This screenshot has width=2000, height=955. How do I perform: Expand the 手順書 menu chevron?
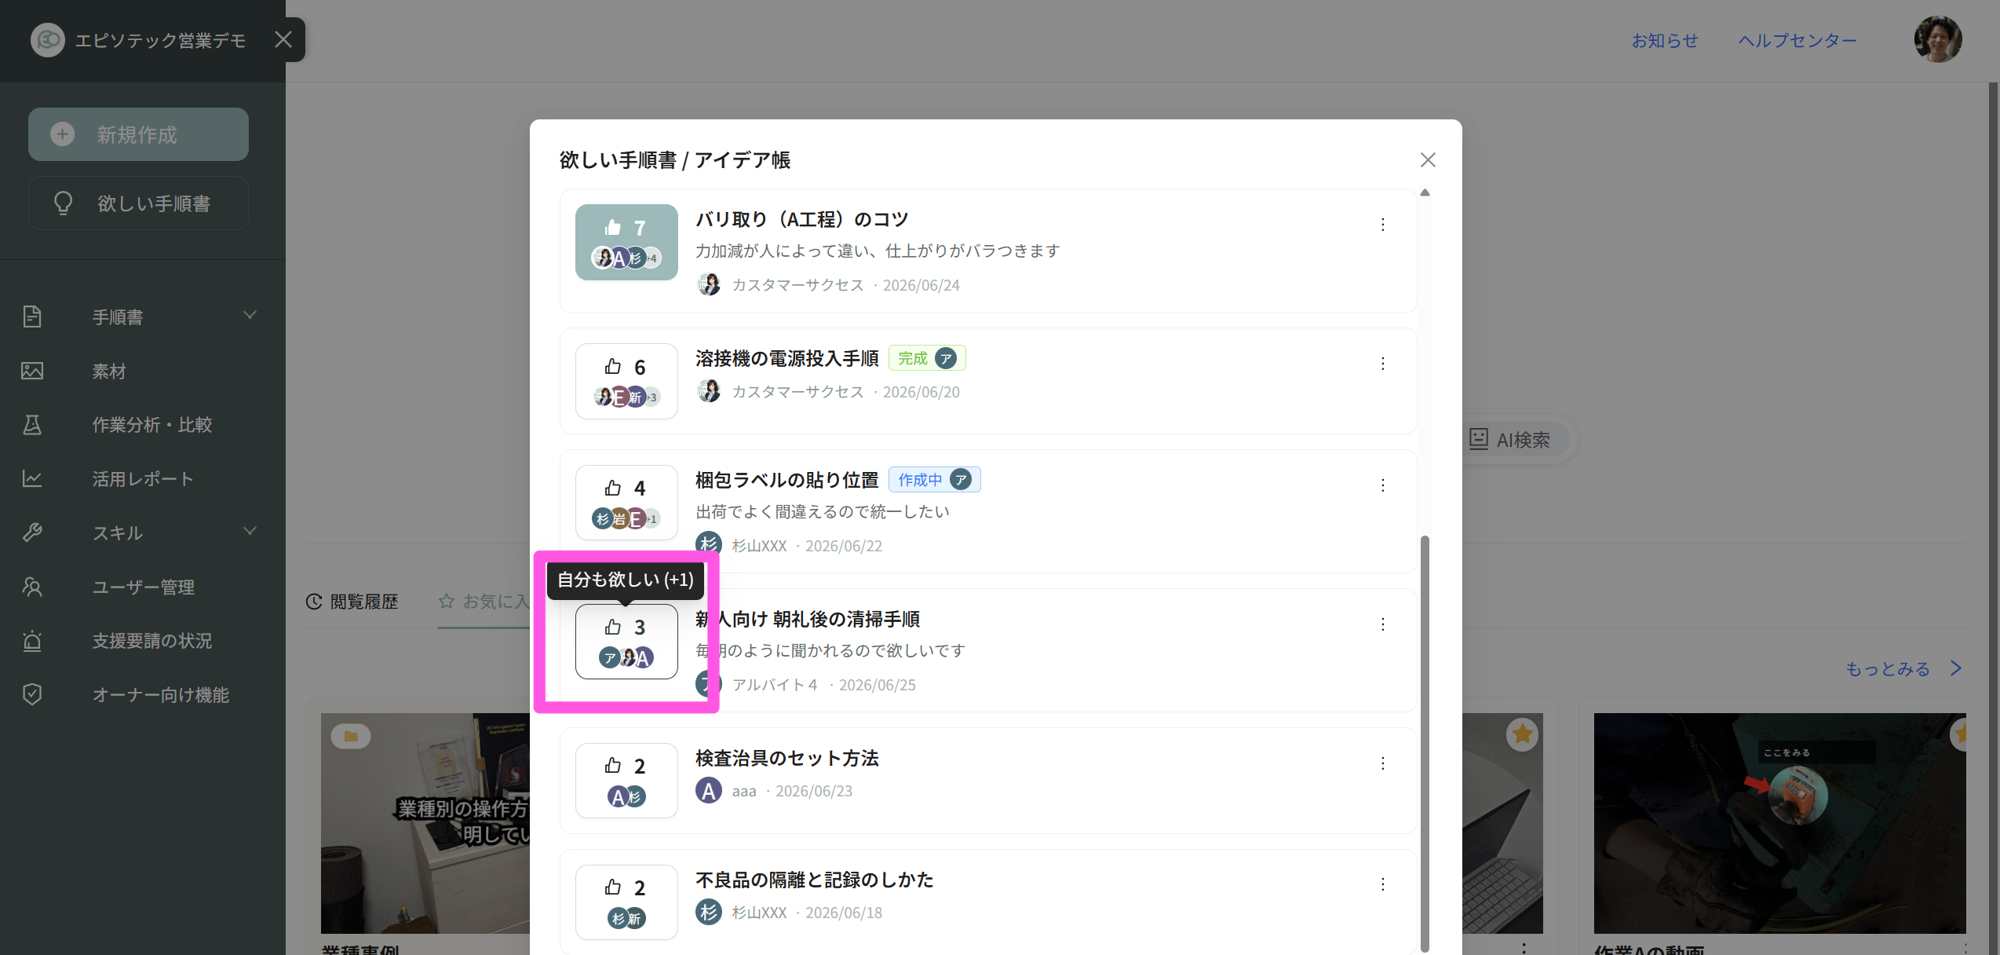tap(250, 316)
